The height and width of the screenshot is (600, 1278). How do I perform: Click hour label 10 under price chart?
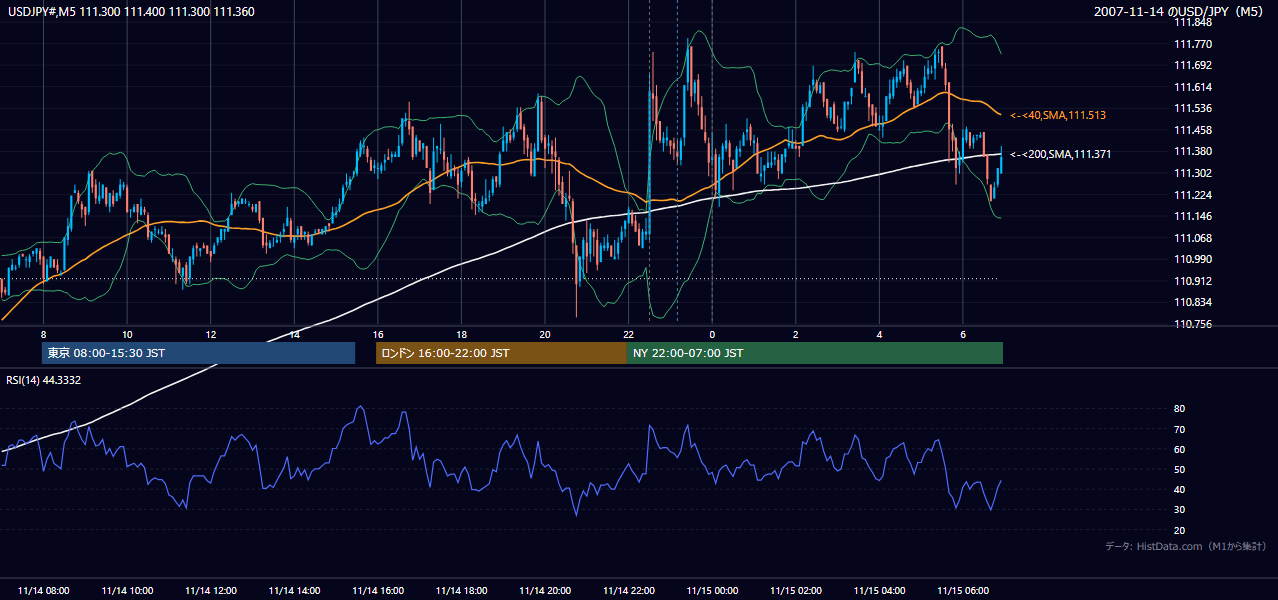(x=127, y=334)
